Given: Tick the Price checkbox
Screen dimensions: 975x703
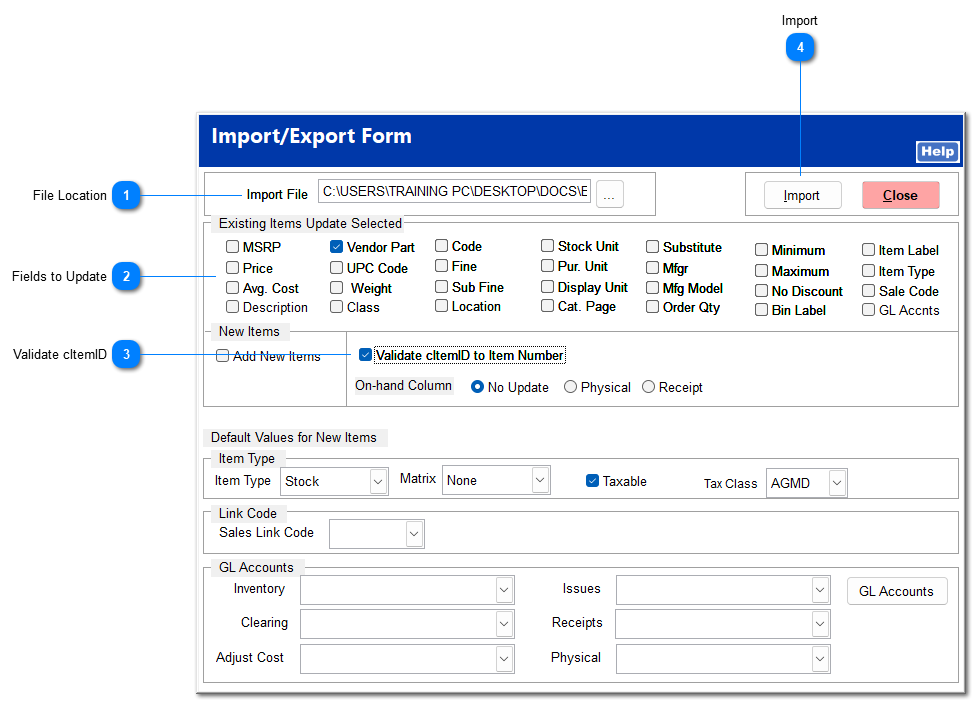Looking at the screenshot, I should (233, 268).
